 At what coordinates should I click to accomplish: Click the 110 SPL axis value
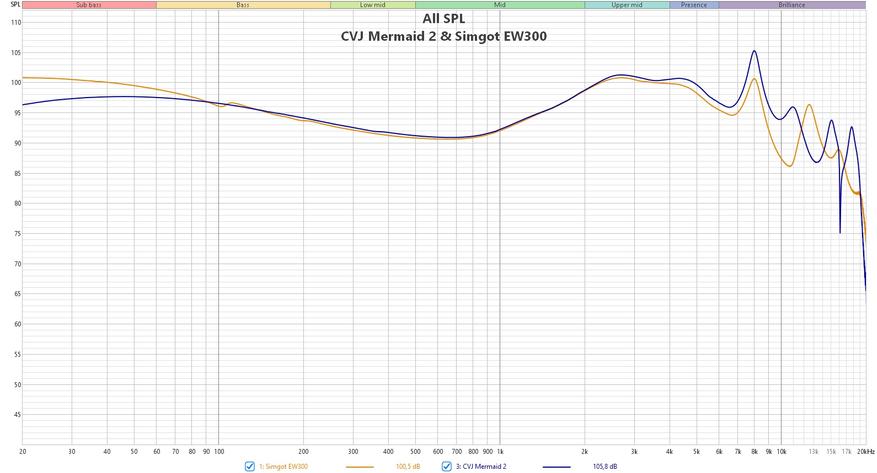pos(16,23)
